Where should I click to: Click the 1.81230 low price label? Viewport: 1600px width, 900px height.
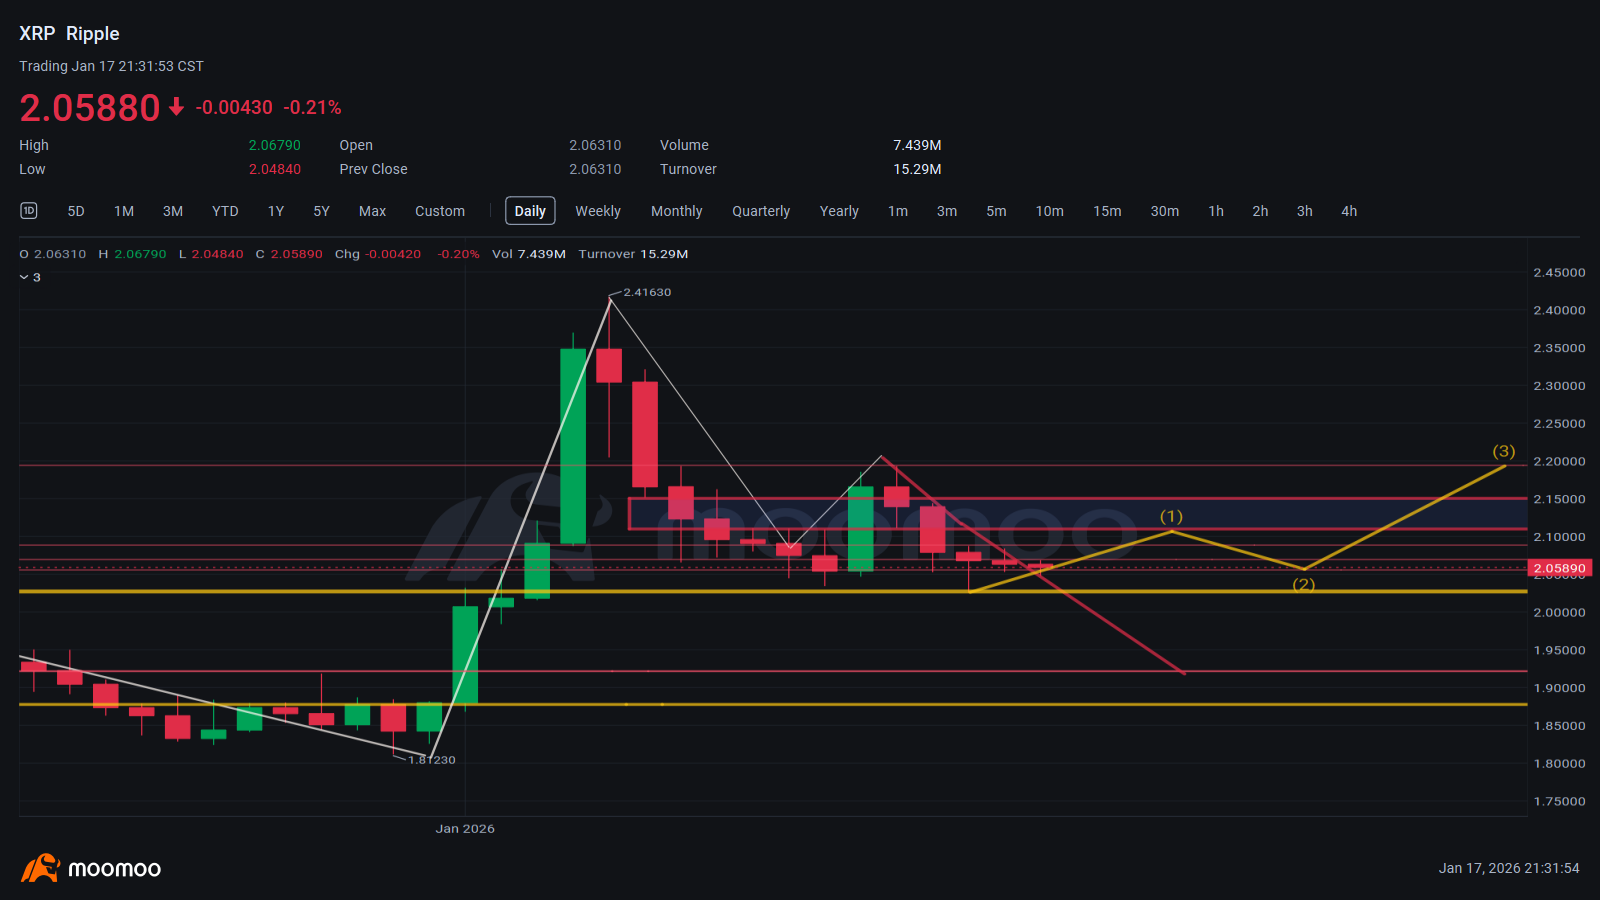click(432, 760)
